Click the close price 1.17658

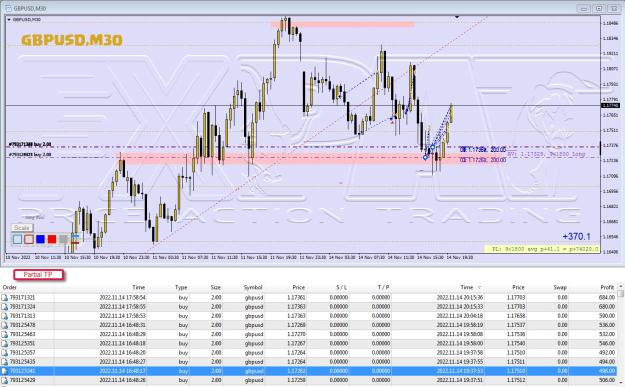[516, 316]
